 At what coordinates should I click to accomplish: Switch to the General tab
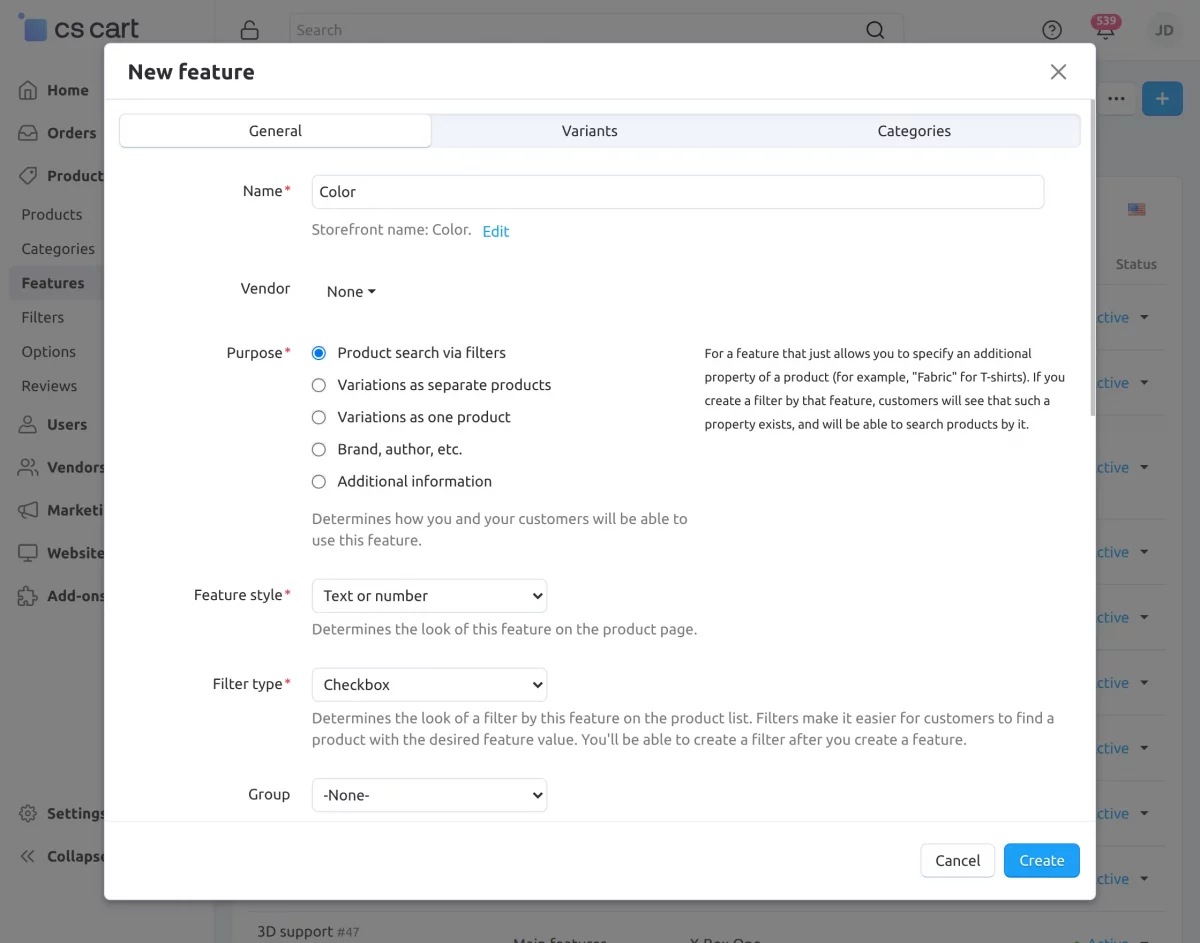click(x=275, y=131)
